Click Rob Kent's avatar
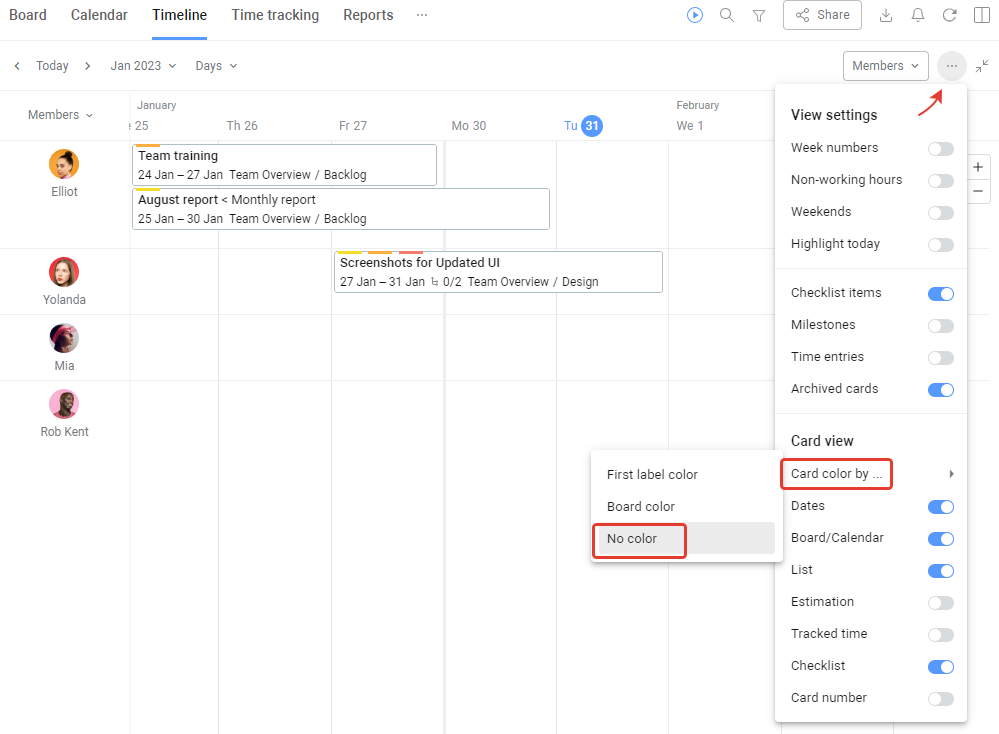Image resolution: width=999 pixels, height=734 pixels. [64, 404]
